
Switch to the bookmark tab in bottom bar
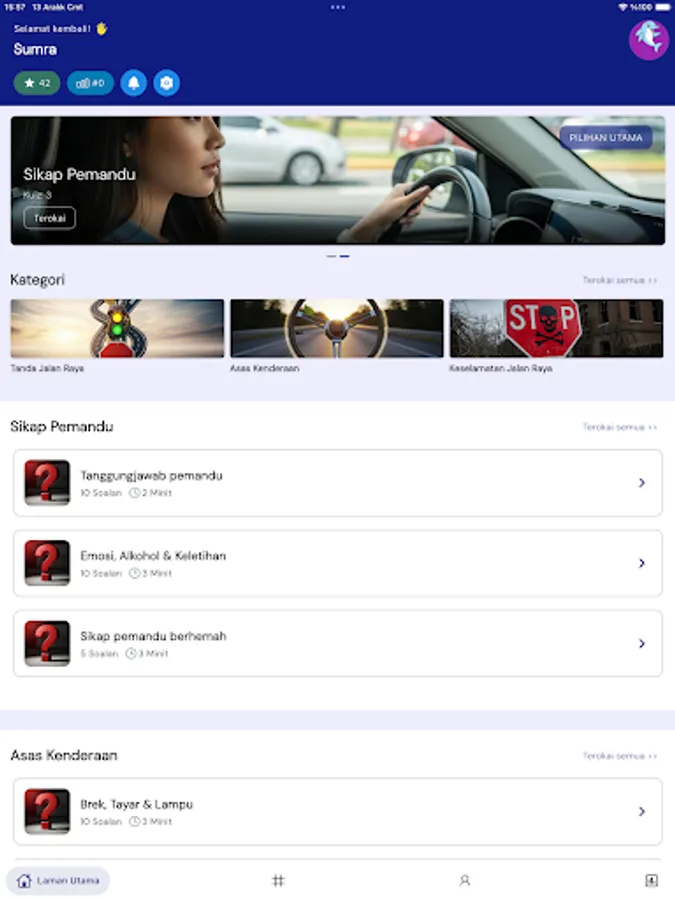[651, 880]
